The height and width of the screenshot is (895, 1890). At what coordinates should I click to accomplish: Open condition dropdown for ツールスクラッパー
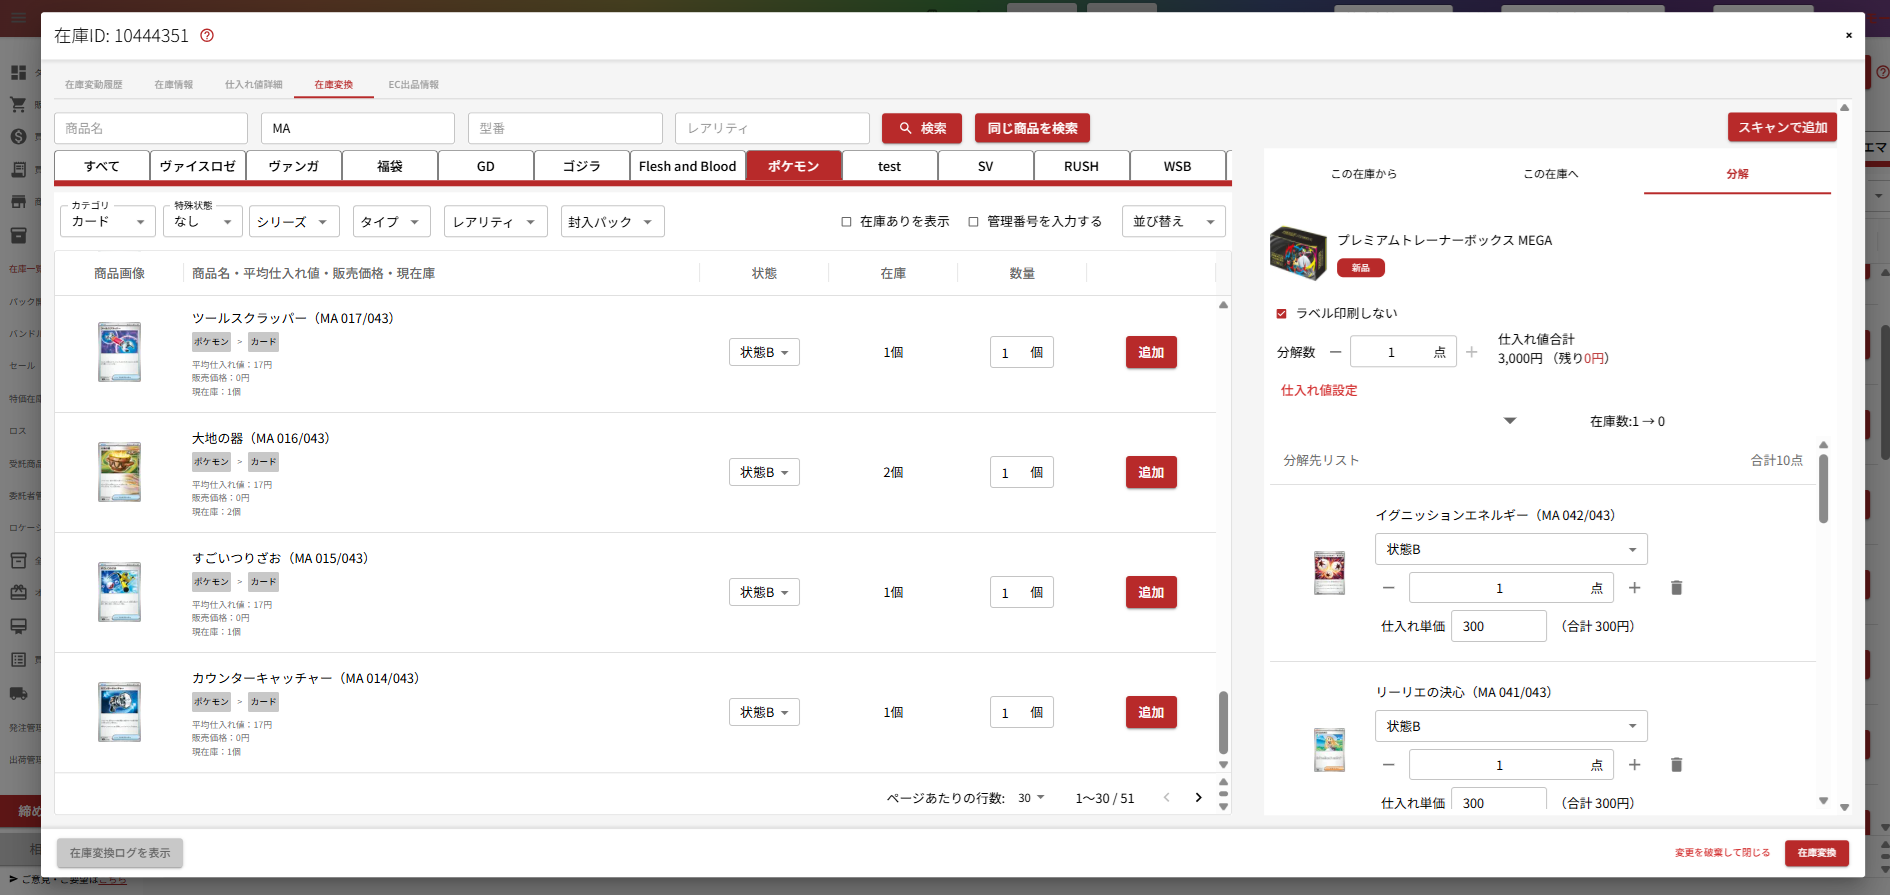click(x=764, y=353)
